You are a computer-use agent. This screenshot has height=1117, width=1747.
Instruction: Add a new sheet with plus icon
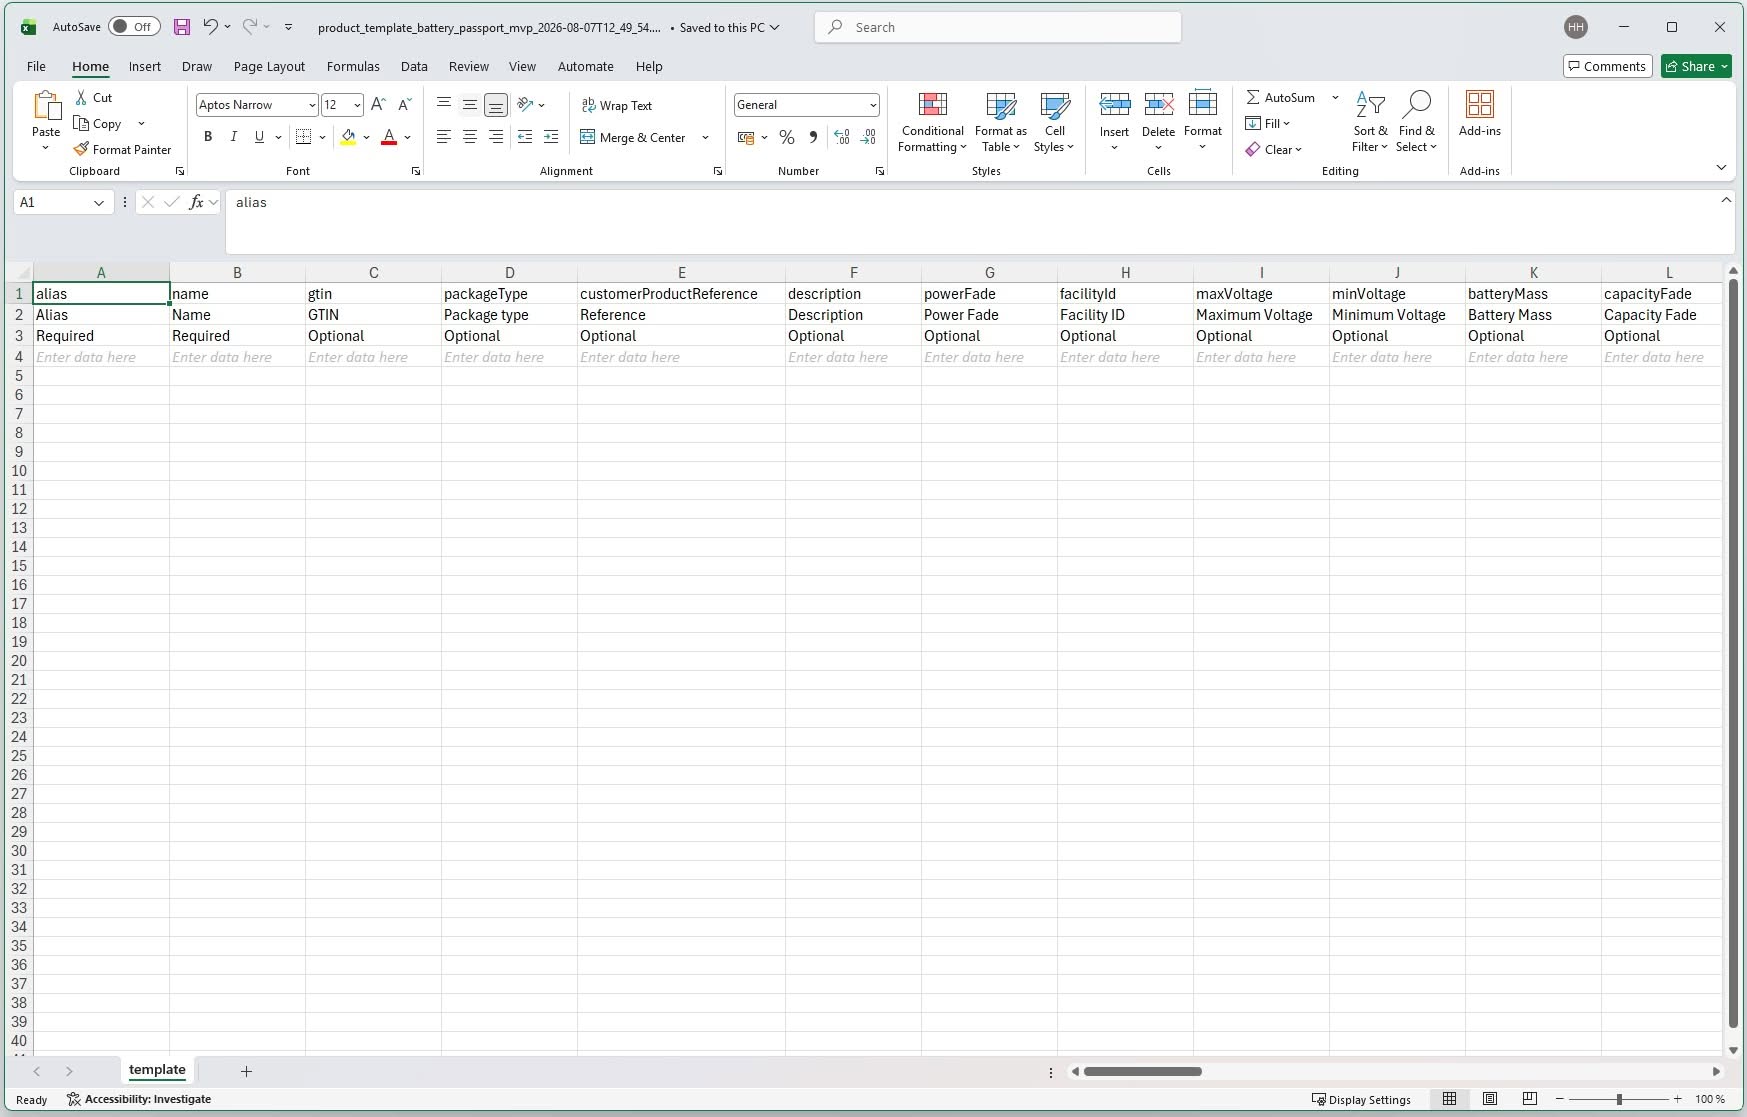246,1071
